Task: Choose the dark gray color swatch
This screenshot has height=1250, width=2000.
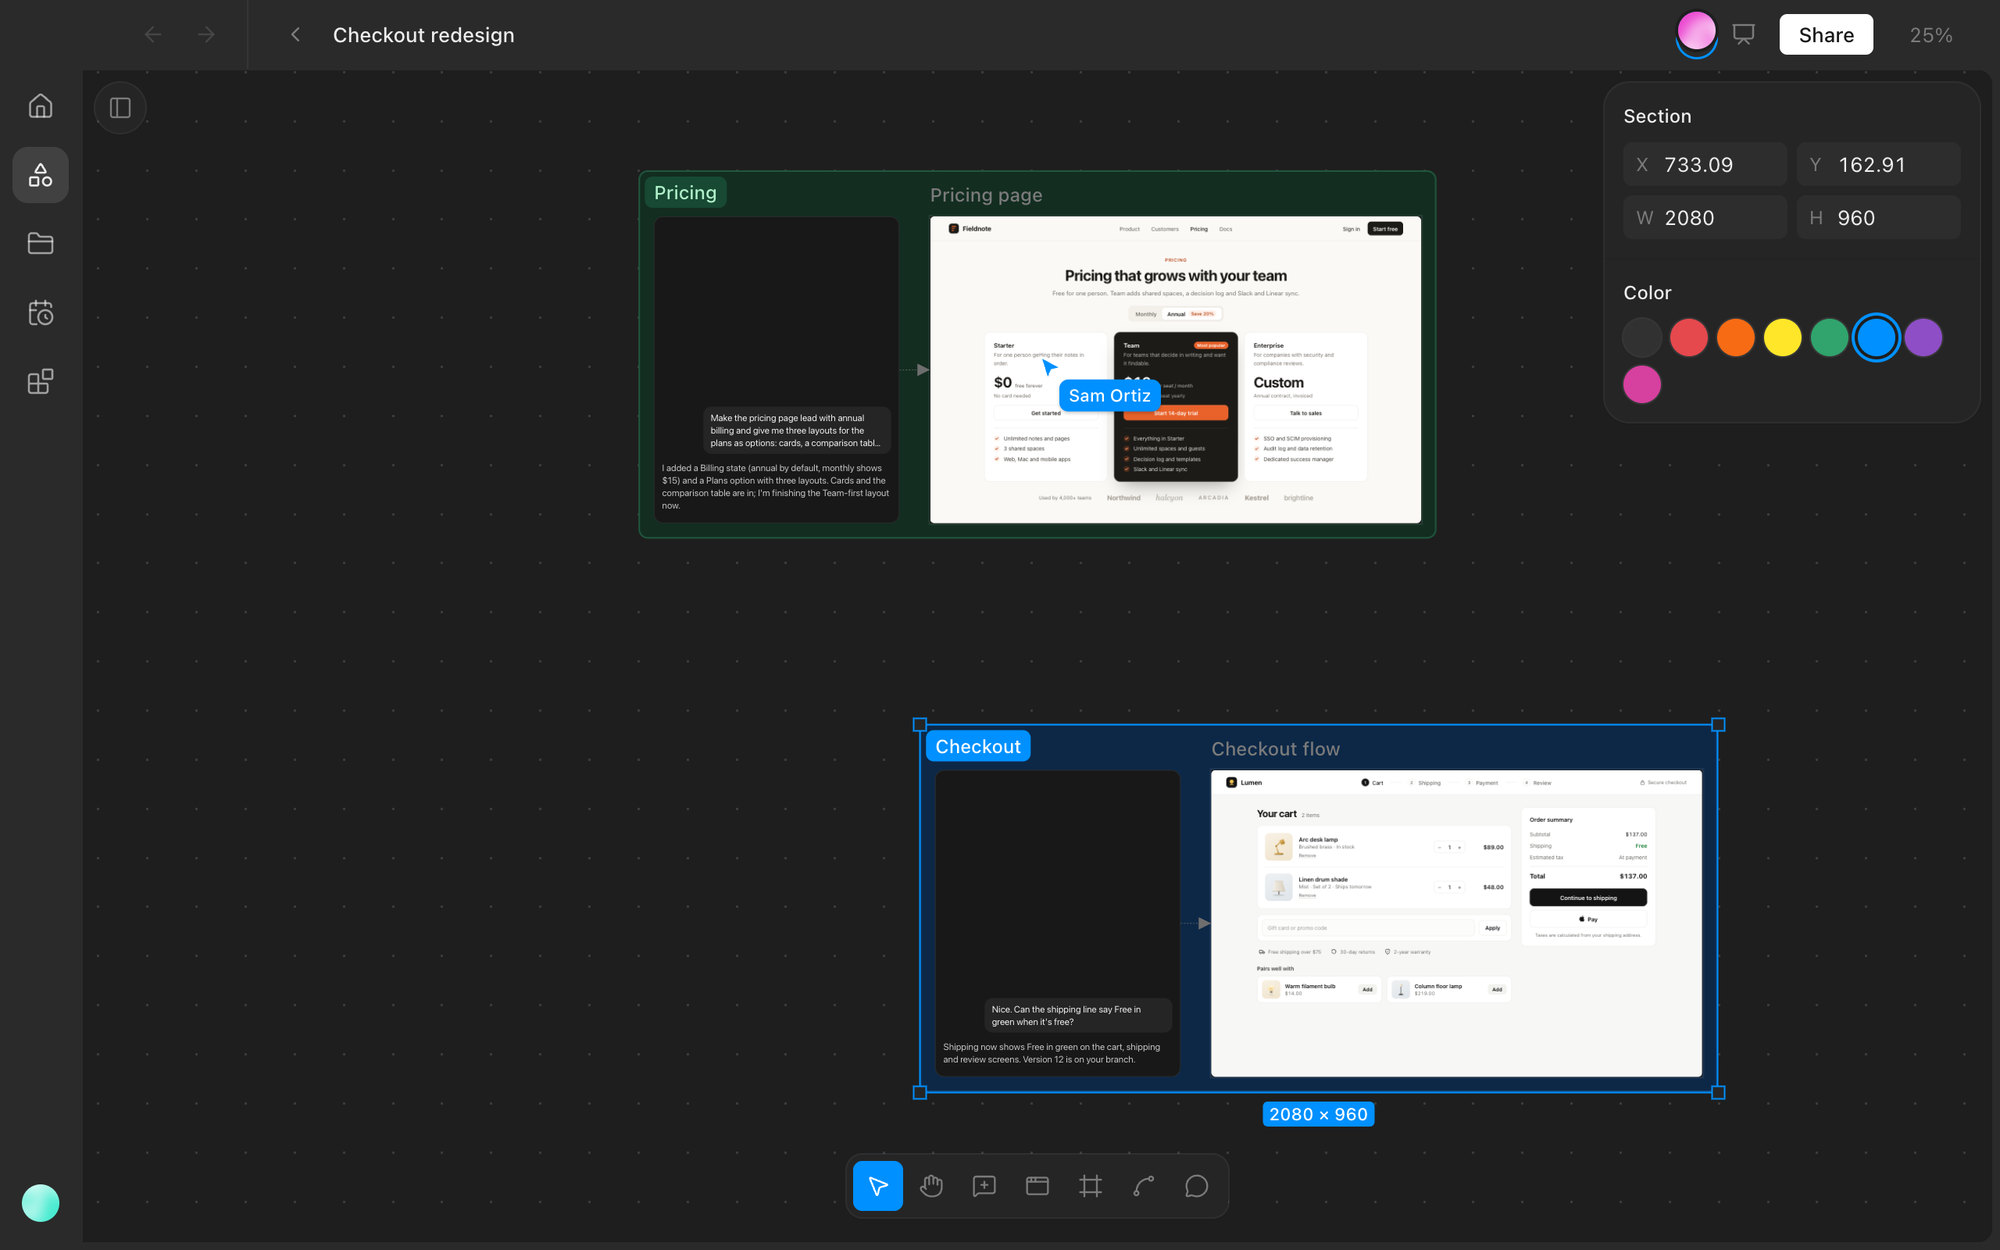Action: click(x=1642, y=338)
